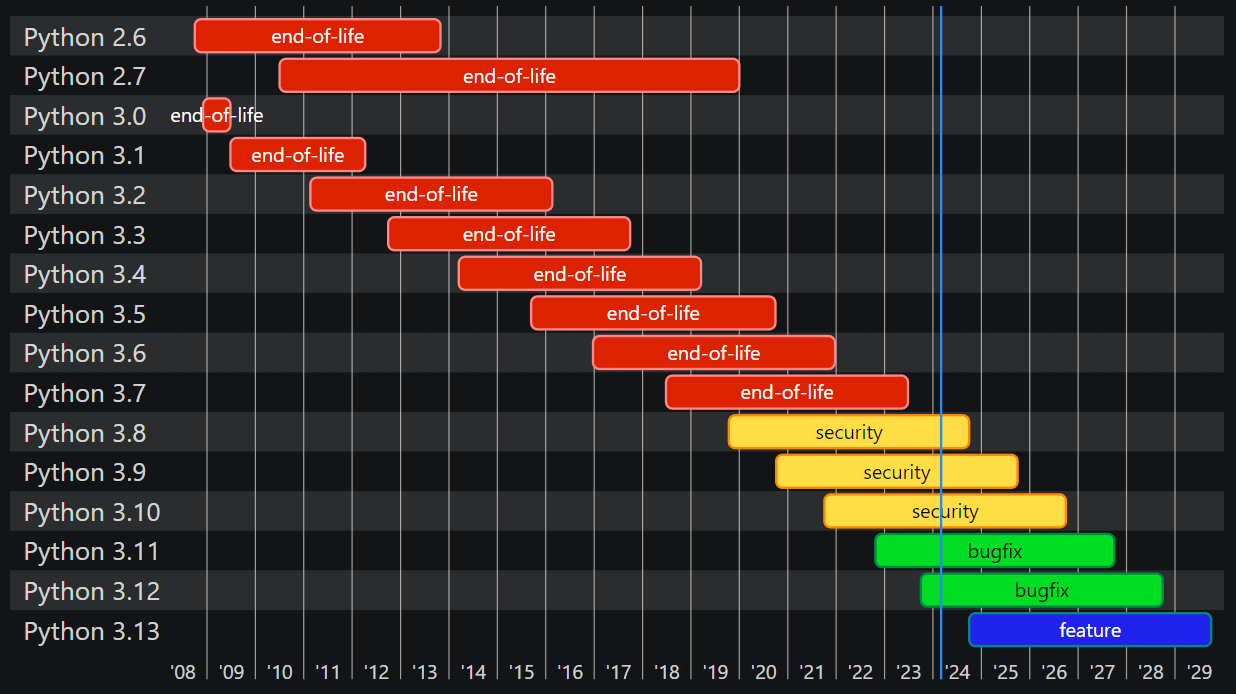Select the '13 year label
Image resolution: width=1236 pixels, height=694 pixels.
pyautogui.click(x=425, y=671)
